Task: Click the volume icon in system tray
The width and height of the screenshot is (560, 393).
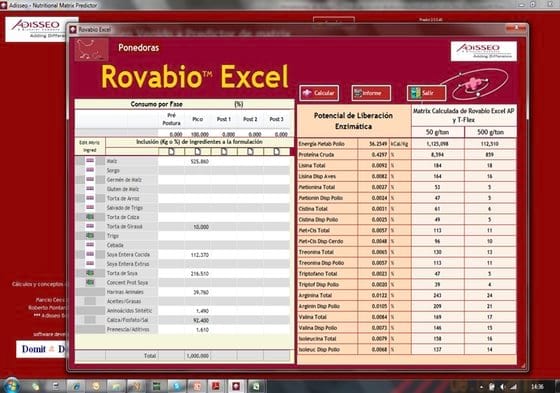Action: (502, 387)
